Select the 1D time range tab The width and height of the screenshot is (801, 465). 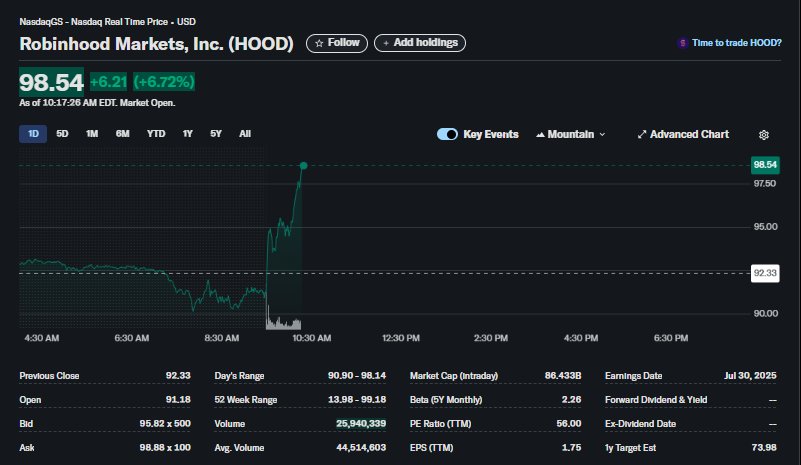click(33, 134)
